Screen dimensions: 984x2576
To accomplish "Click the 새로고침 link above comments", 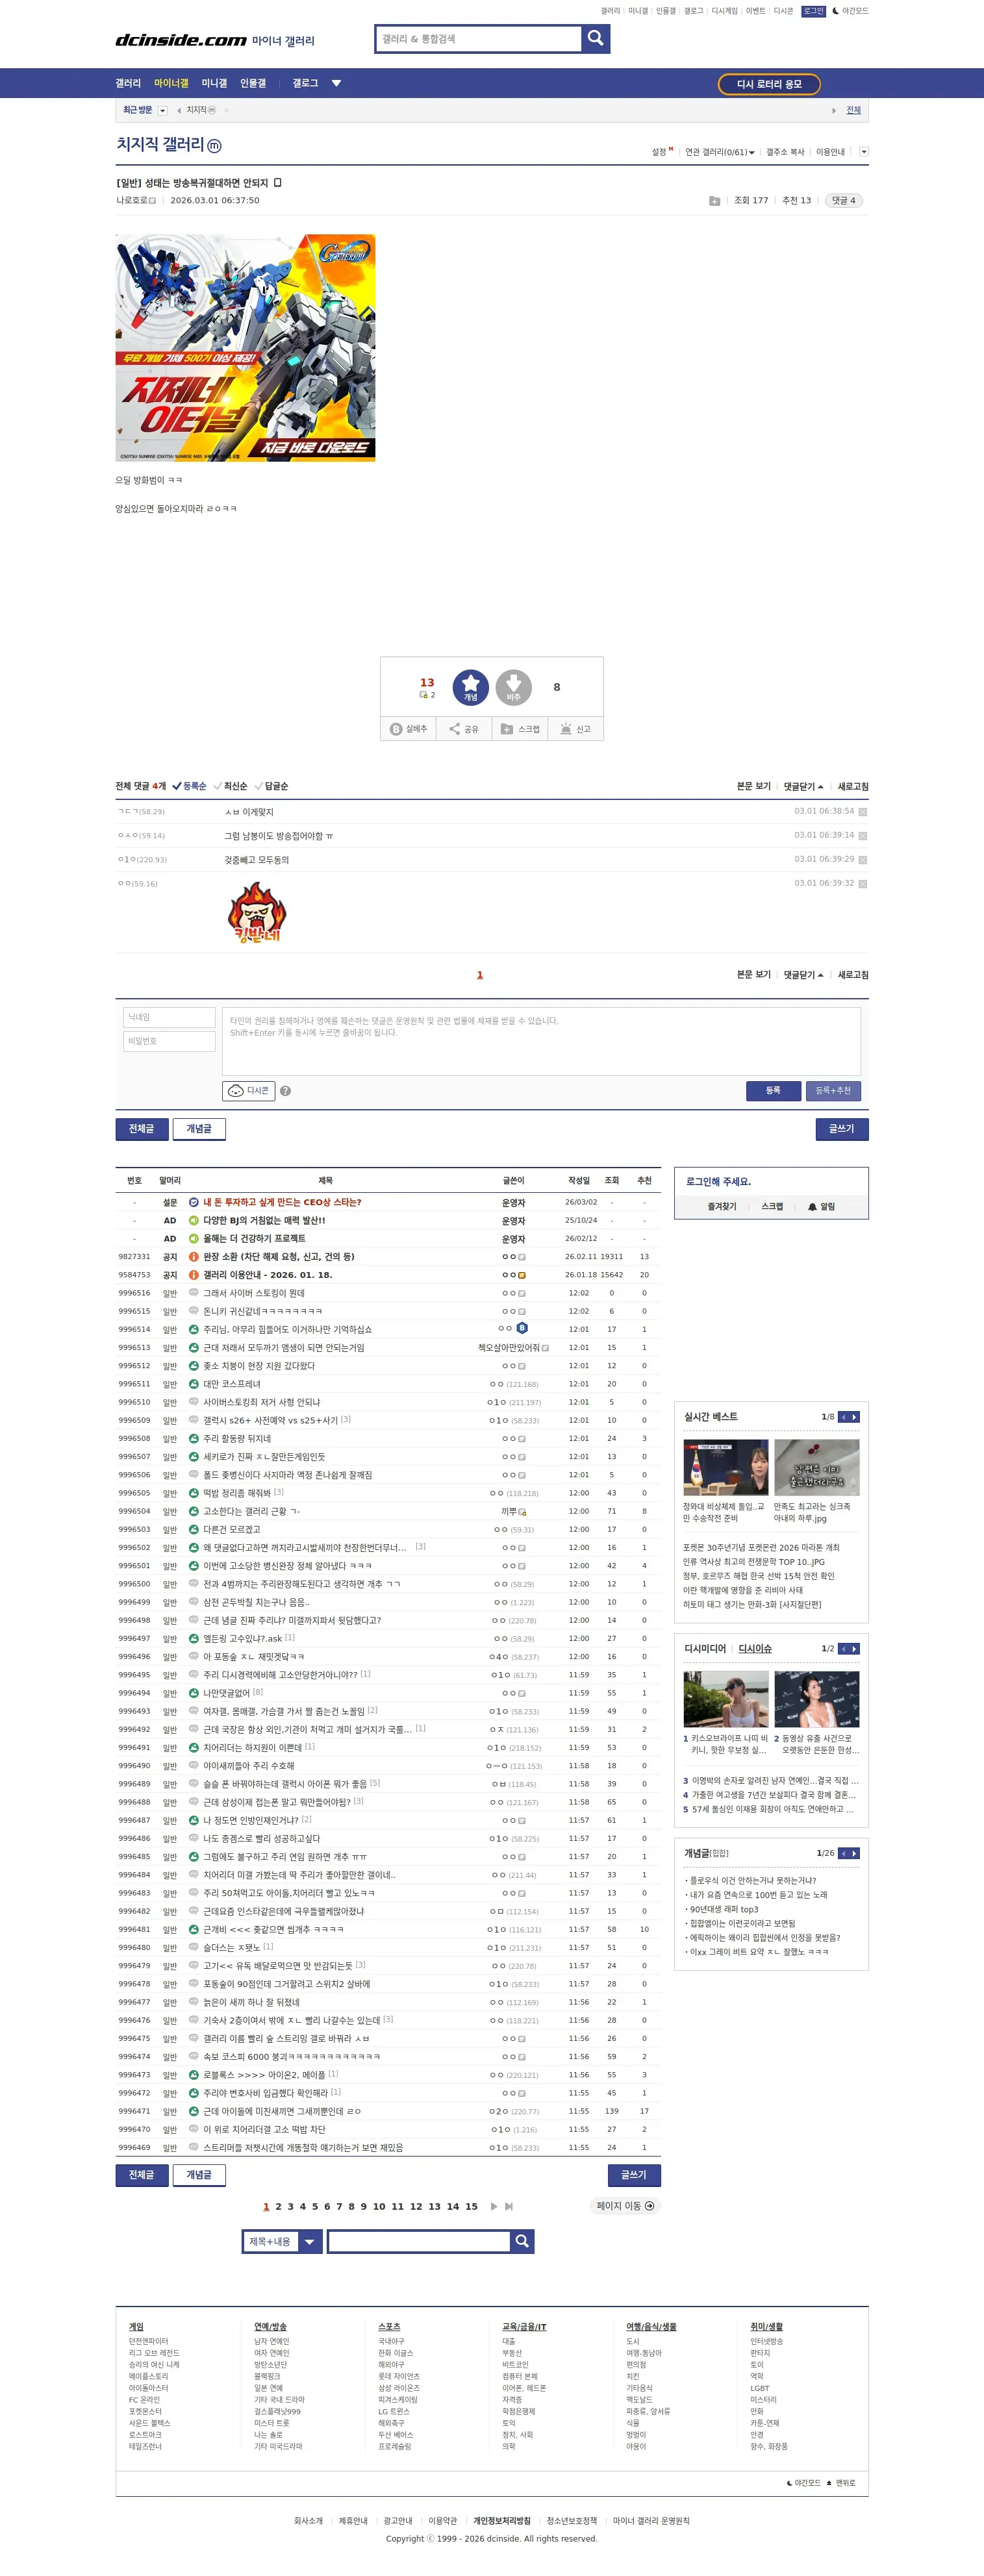I will point(852,786).
